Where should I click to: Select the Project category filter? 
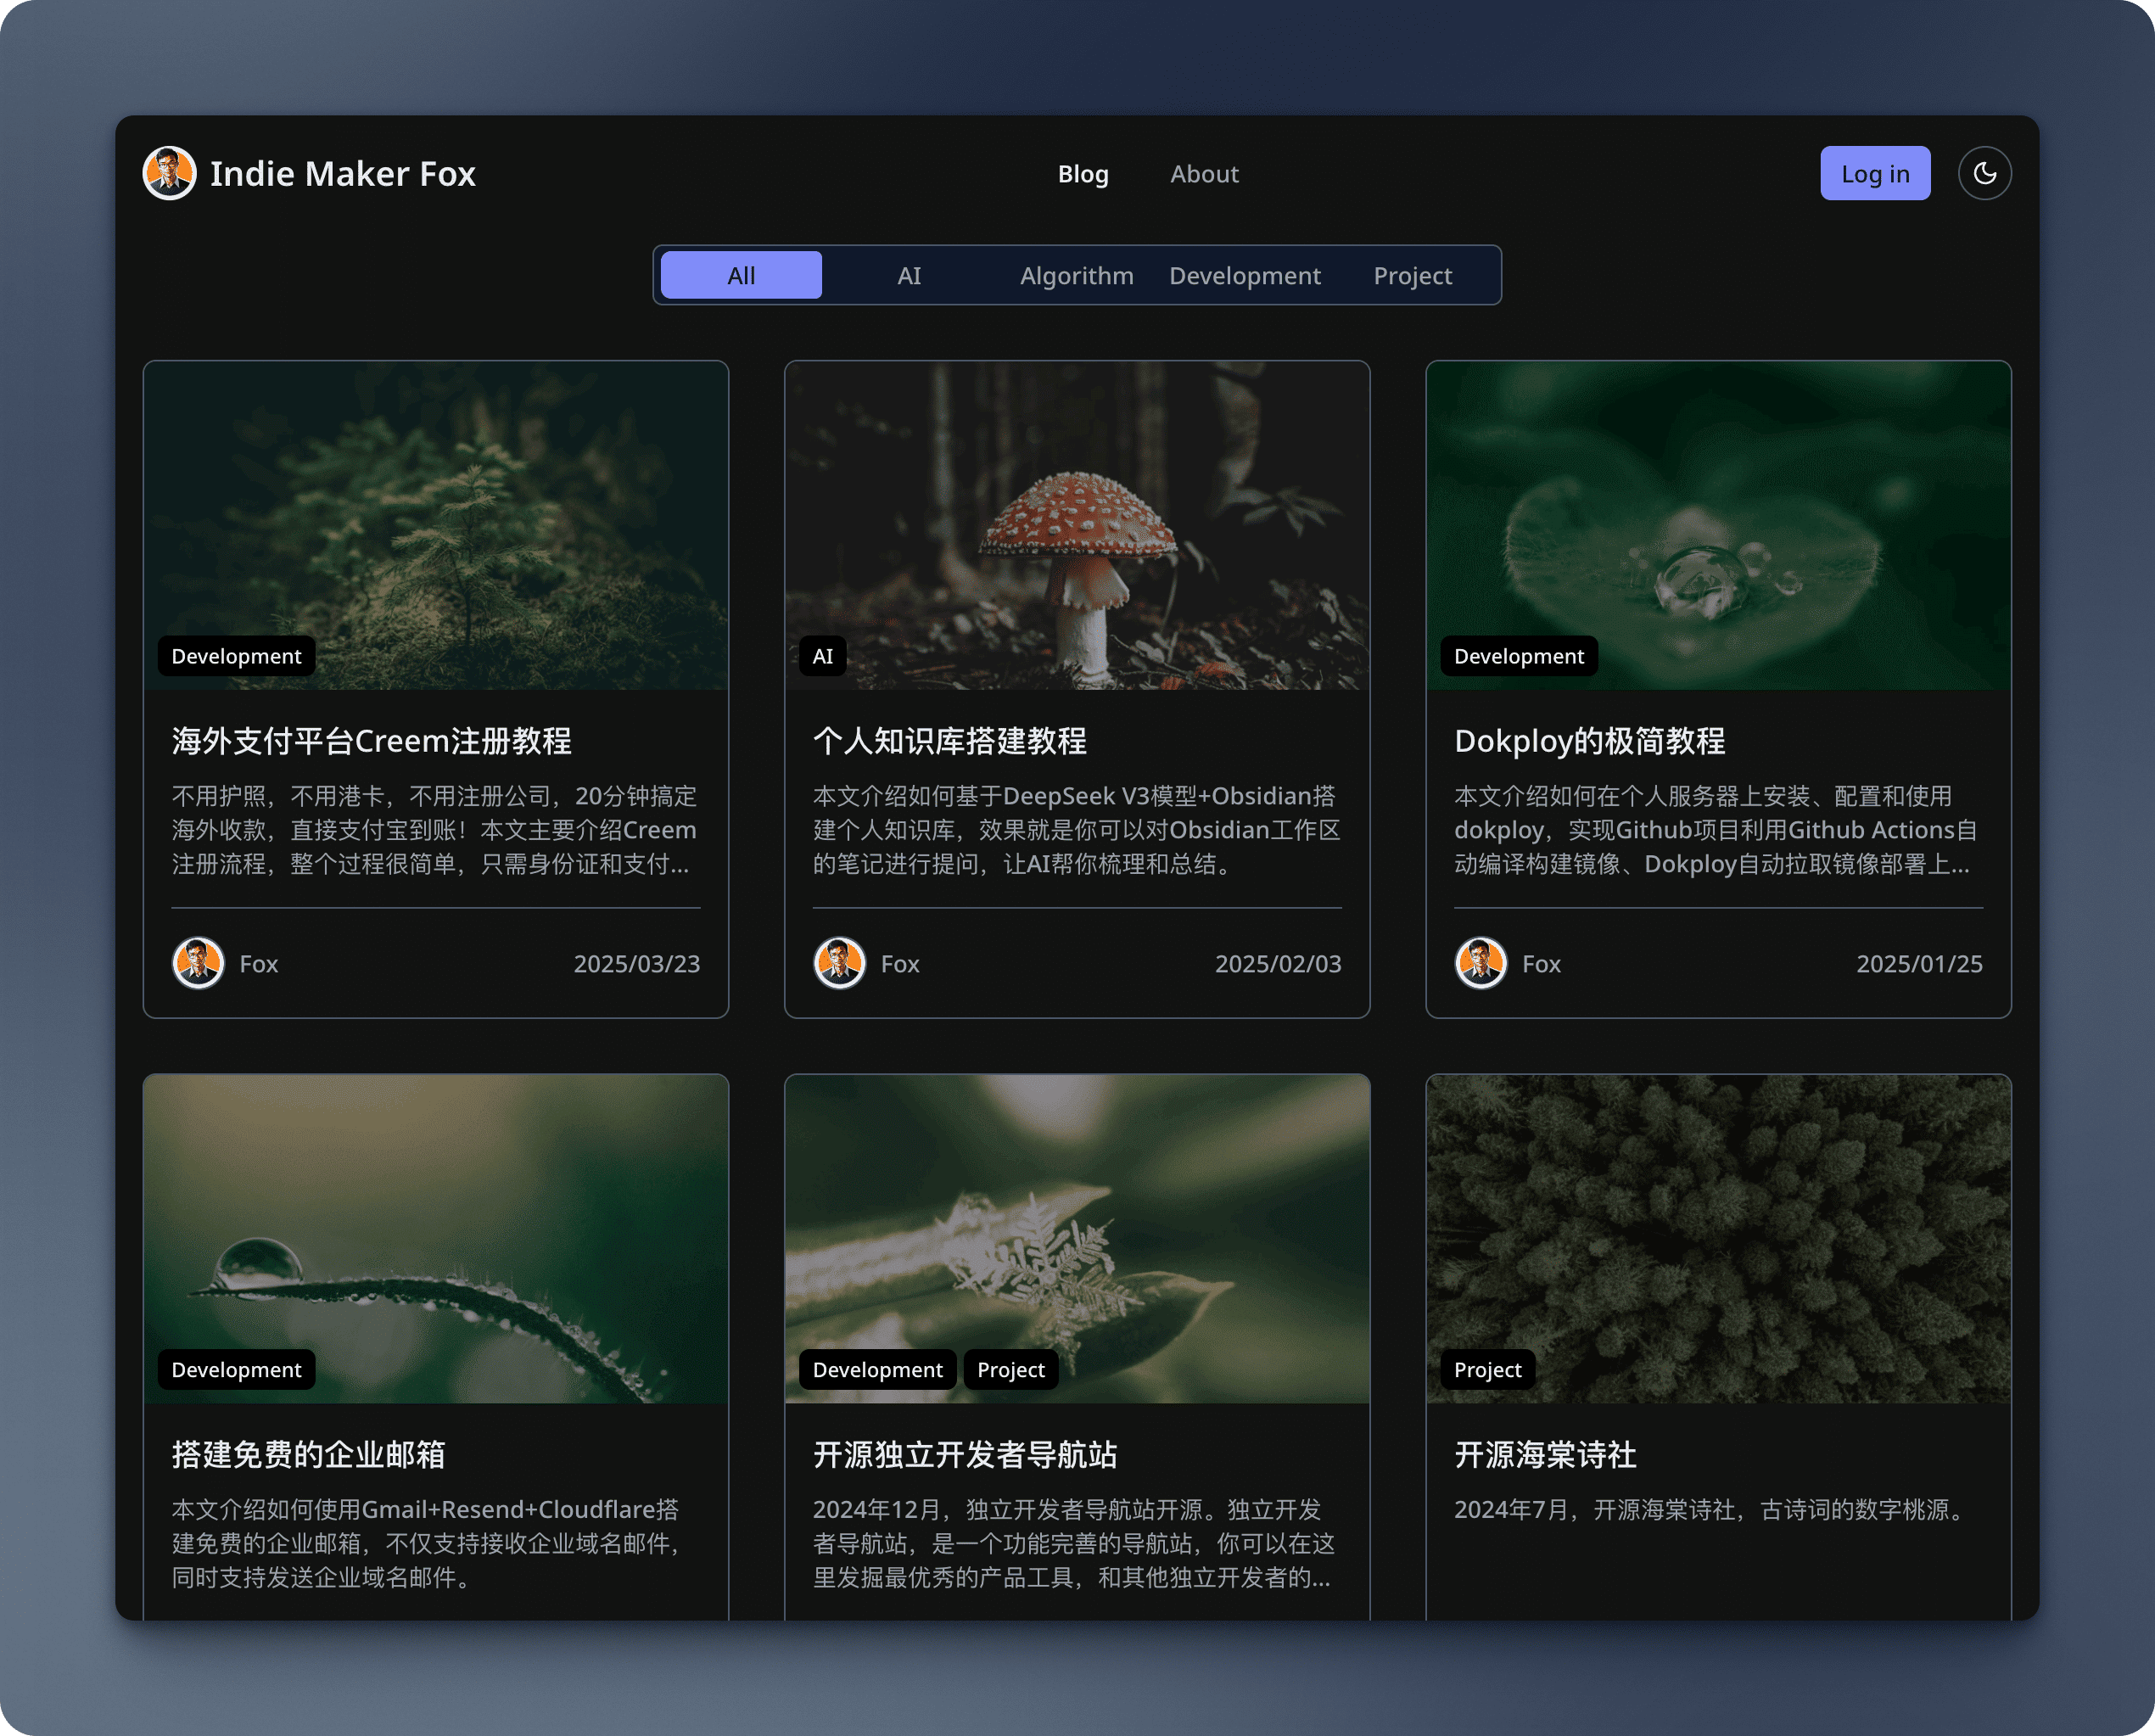(1411, 275)
